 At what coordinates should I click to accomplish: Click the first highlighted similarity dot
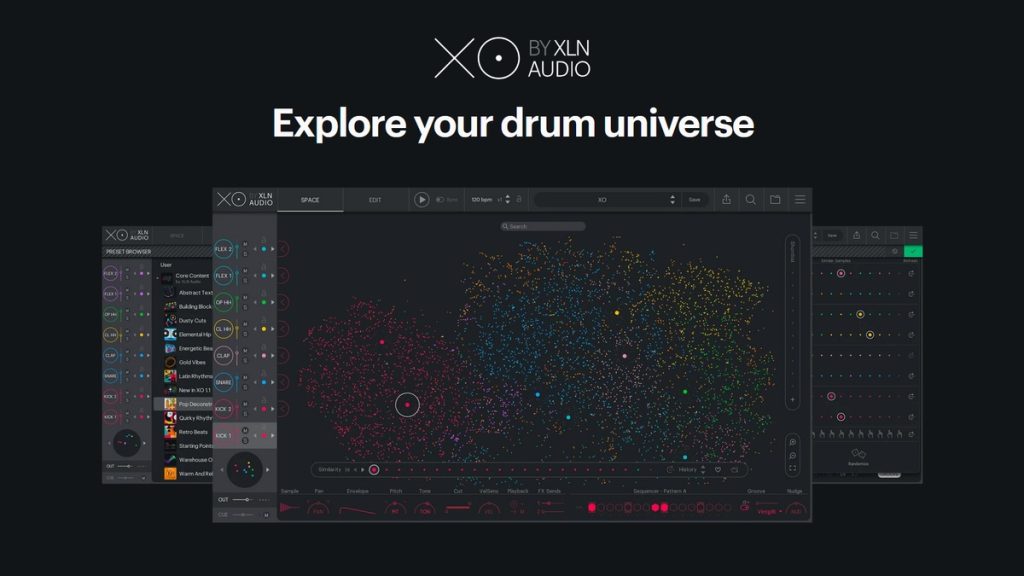[374, 470]
